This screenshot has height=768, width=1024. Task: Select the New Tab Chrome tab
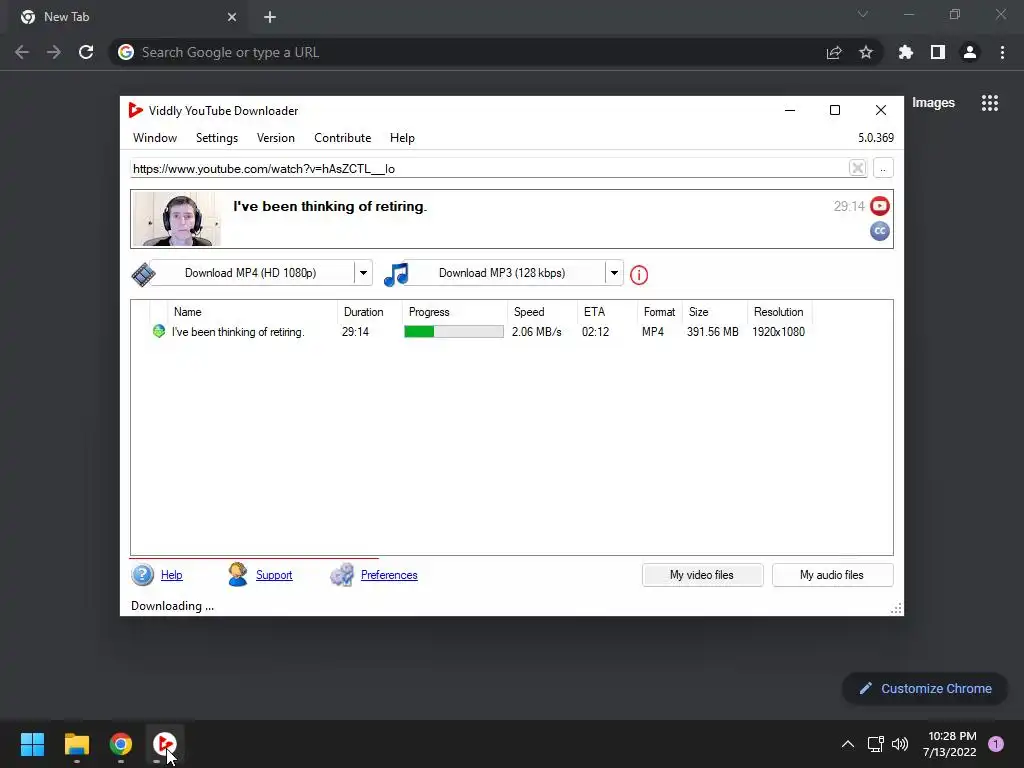pyautogui.click(x=129, y=18)
